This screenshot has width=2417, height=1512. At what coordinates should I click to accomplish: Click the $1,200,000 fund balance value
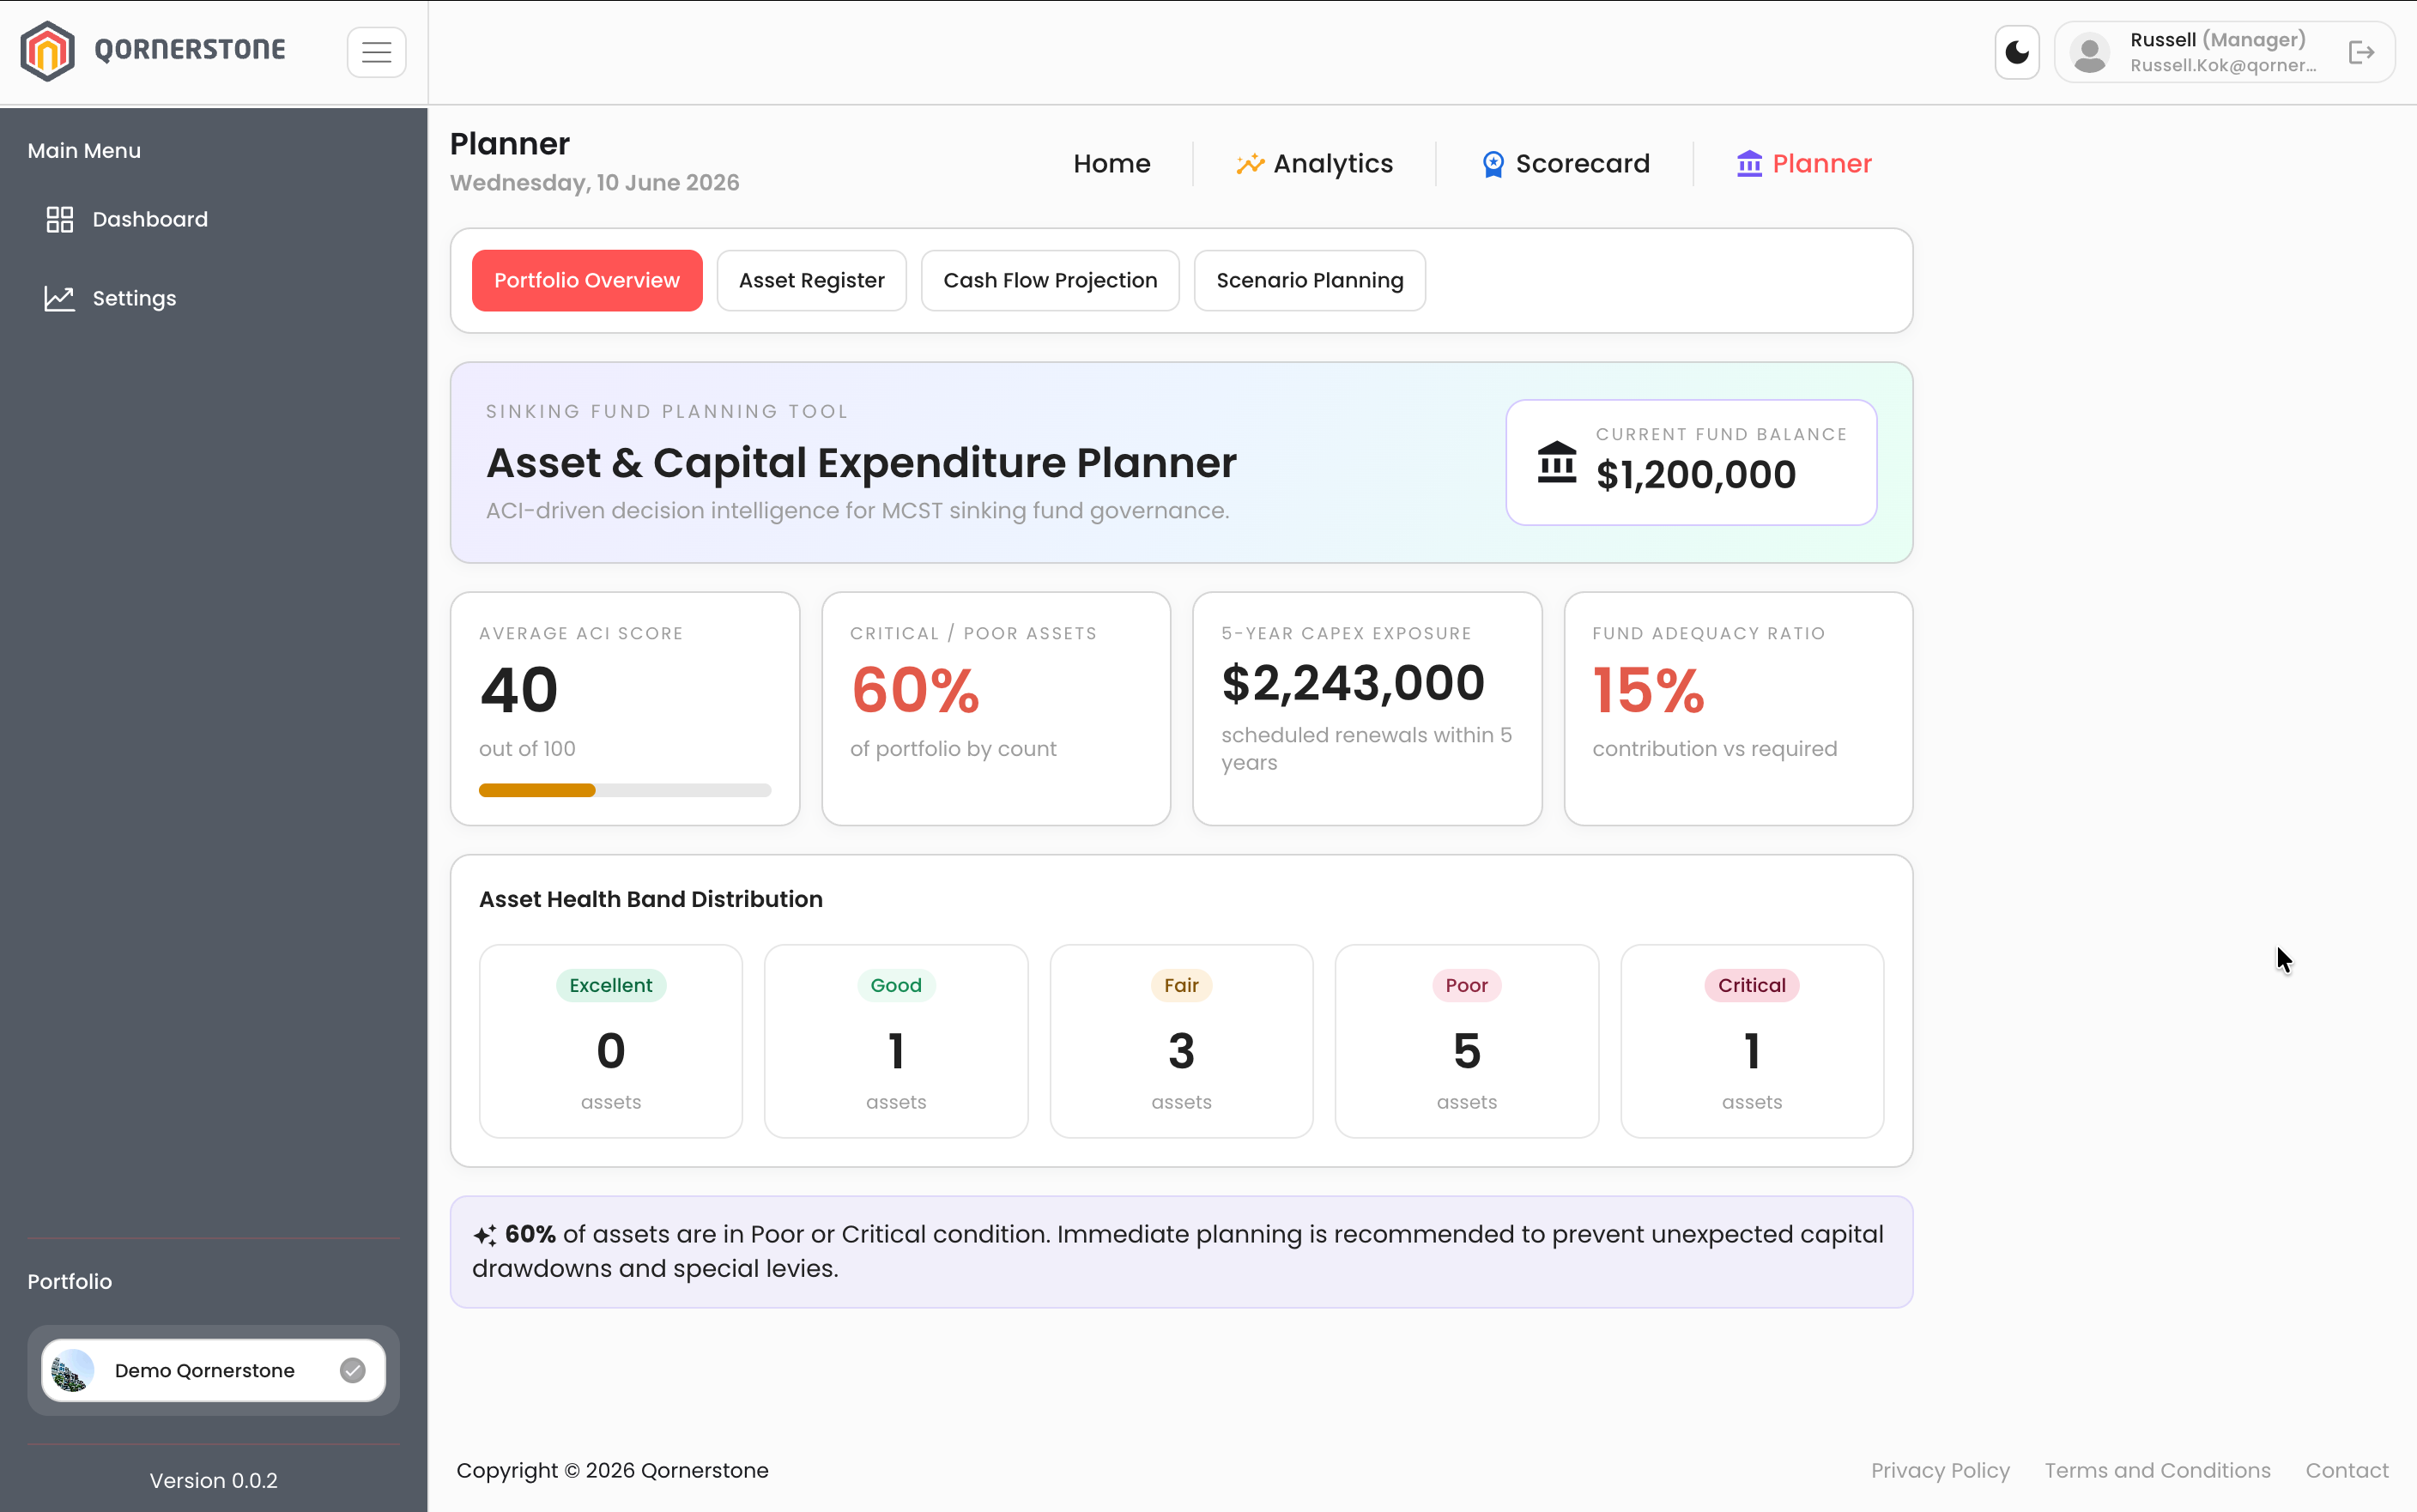(x=1696, y=475)
